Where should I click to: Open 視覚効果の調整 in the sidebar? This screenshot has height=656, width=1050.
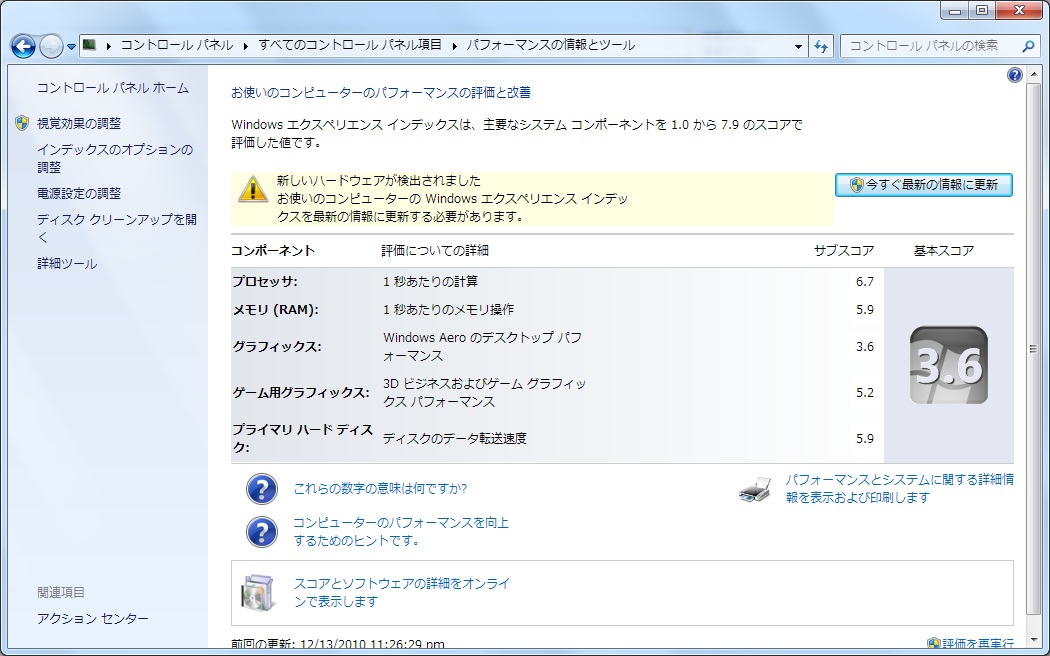point(79,123)
